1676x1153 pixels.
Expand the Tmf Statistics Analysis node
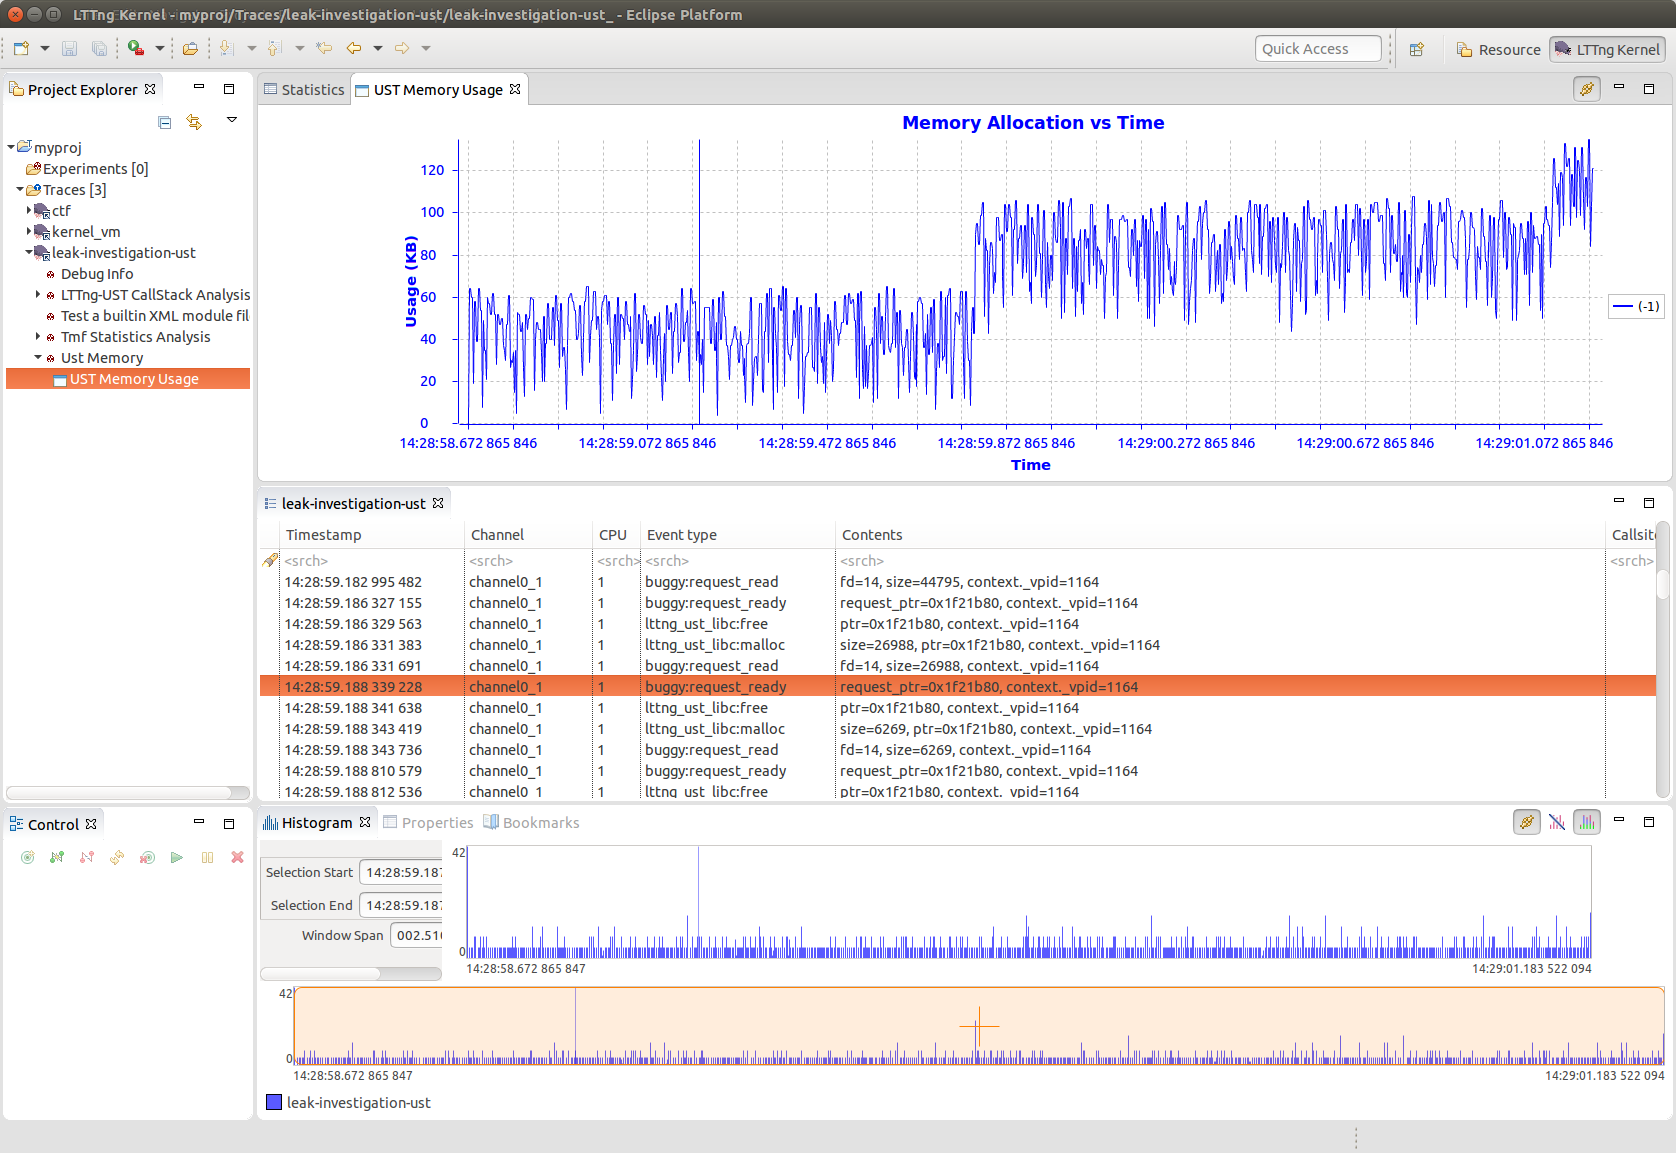[x=38, y=336]
